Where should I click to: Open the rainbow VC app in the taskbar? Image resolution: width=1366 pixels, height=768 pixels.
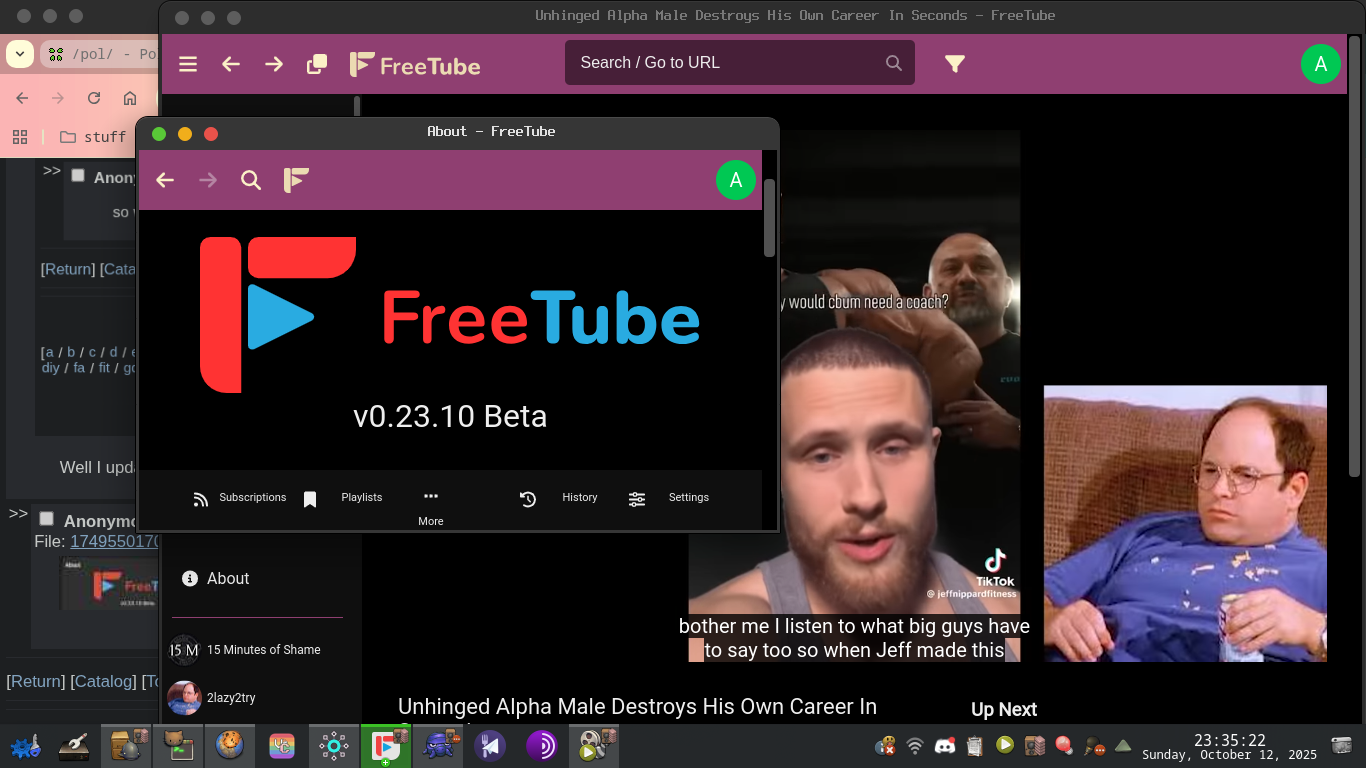click(283, 746)
